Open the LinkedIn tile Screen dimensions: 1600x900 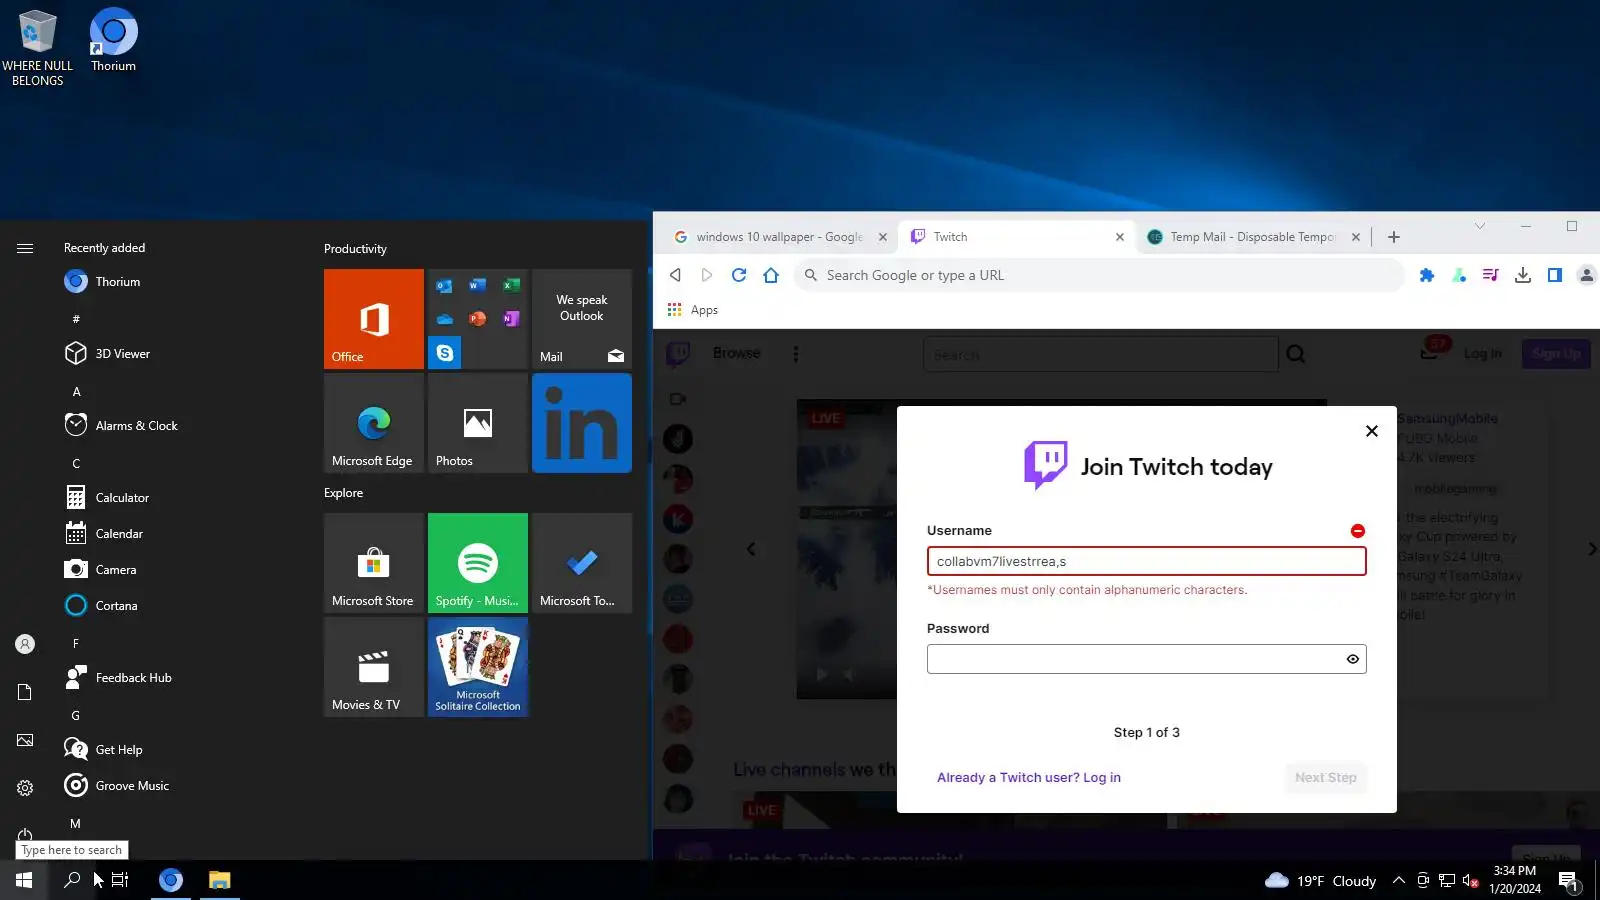[x=582, y=423]
